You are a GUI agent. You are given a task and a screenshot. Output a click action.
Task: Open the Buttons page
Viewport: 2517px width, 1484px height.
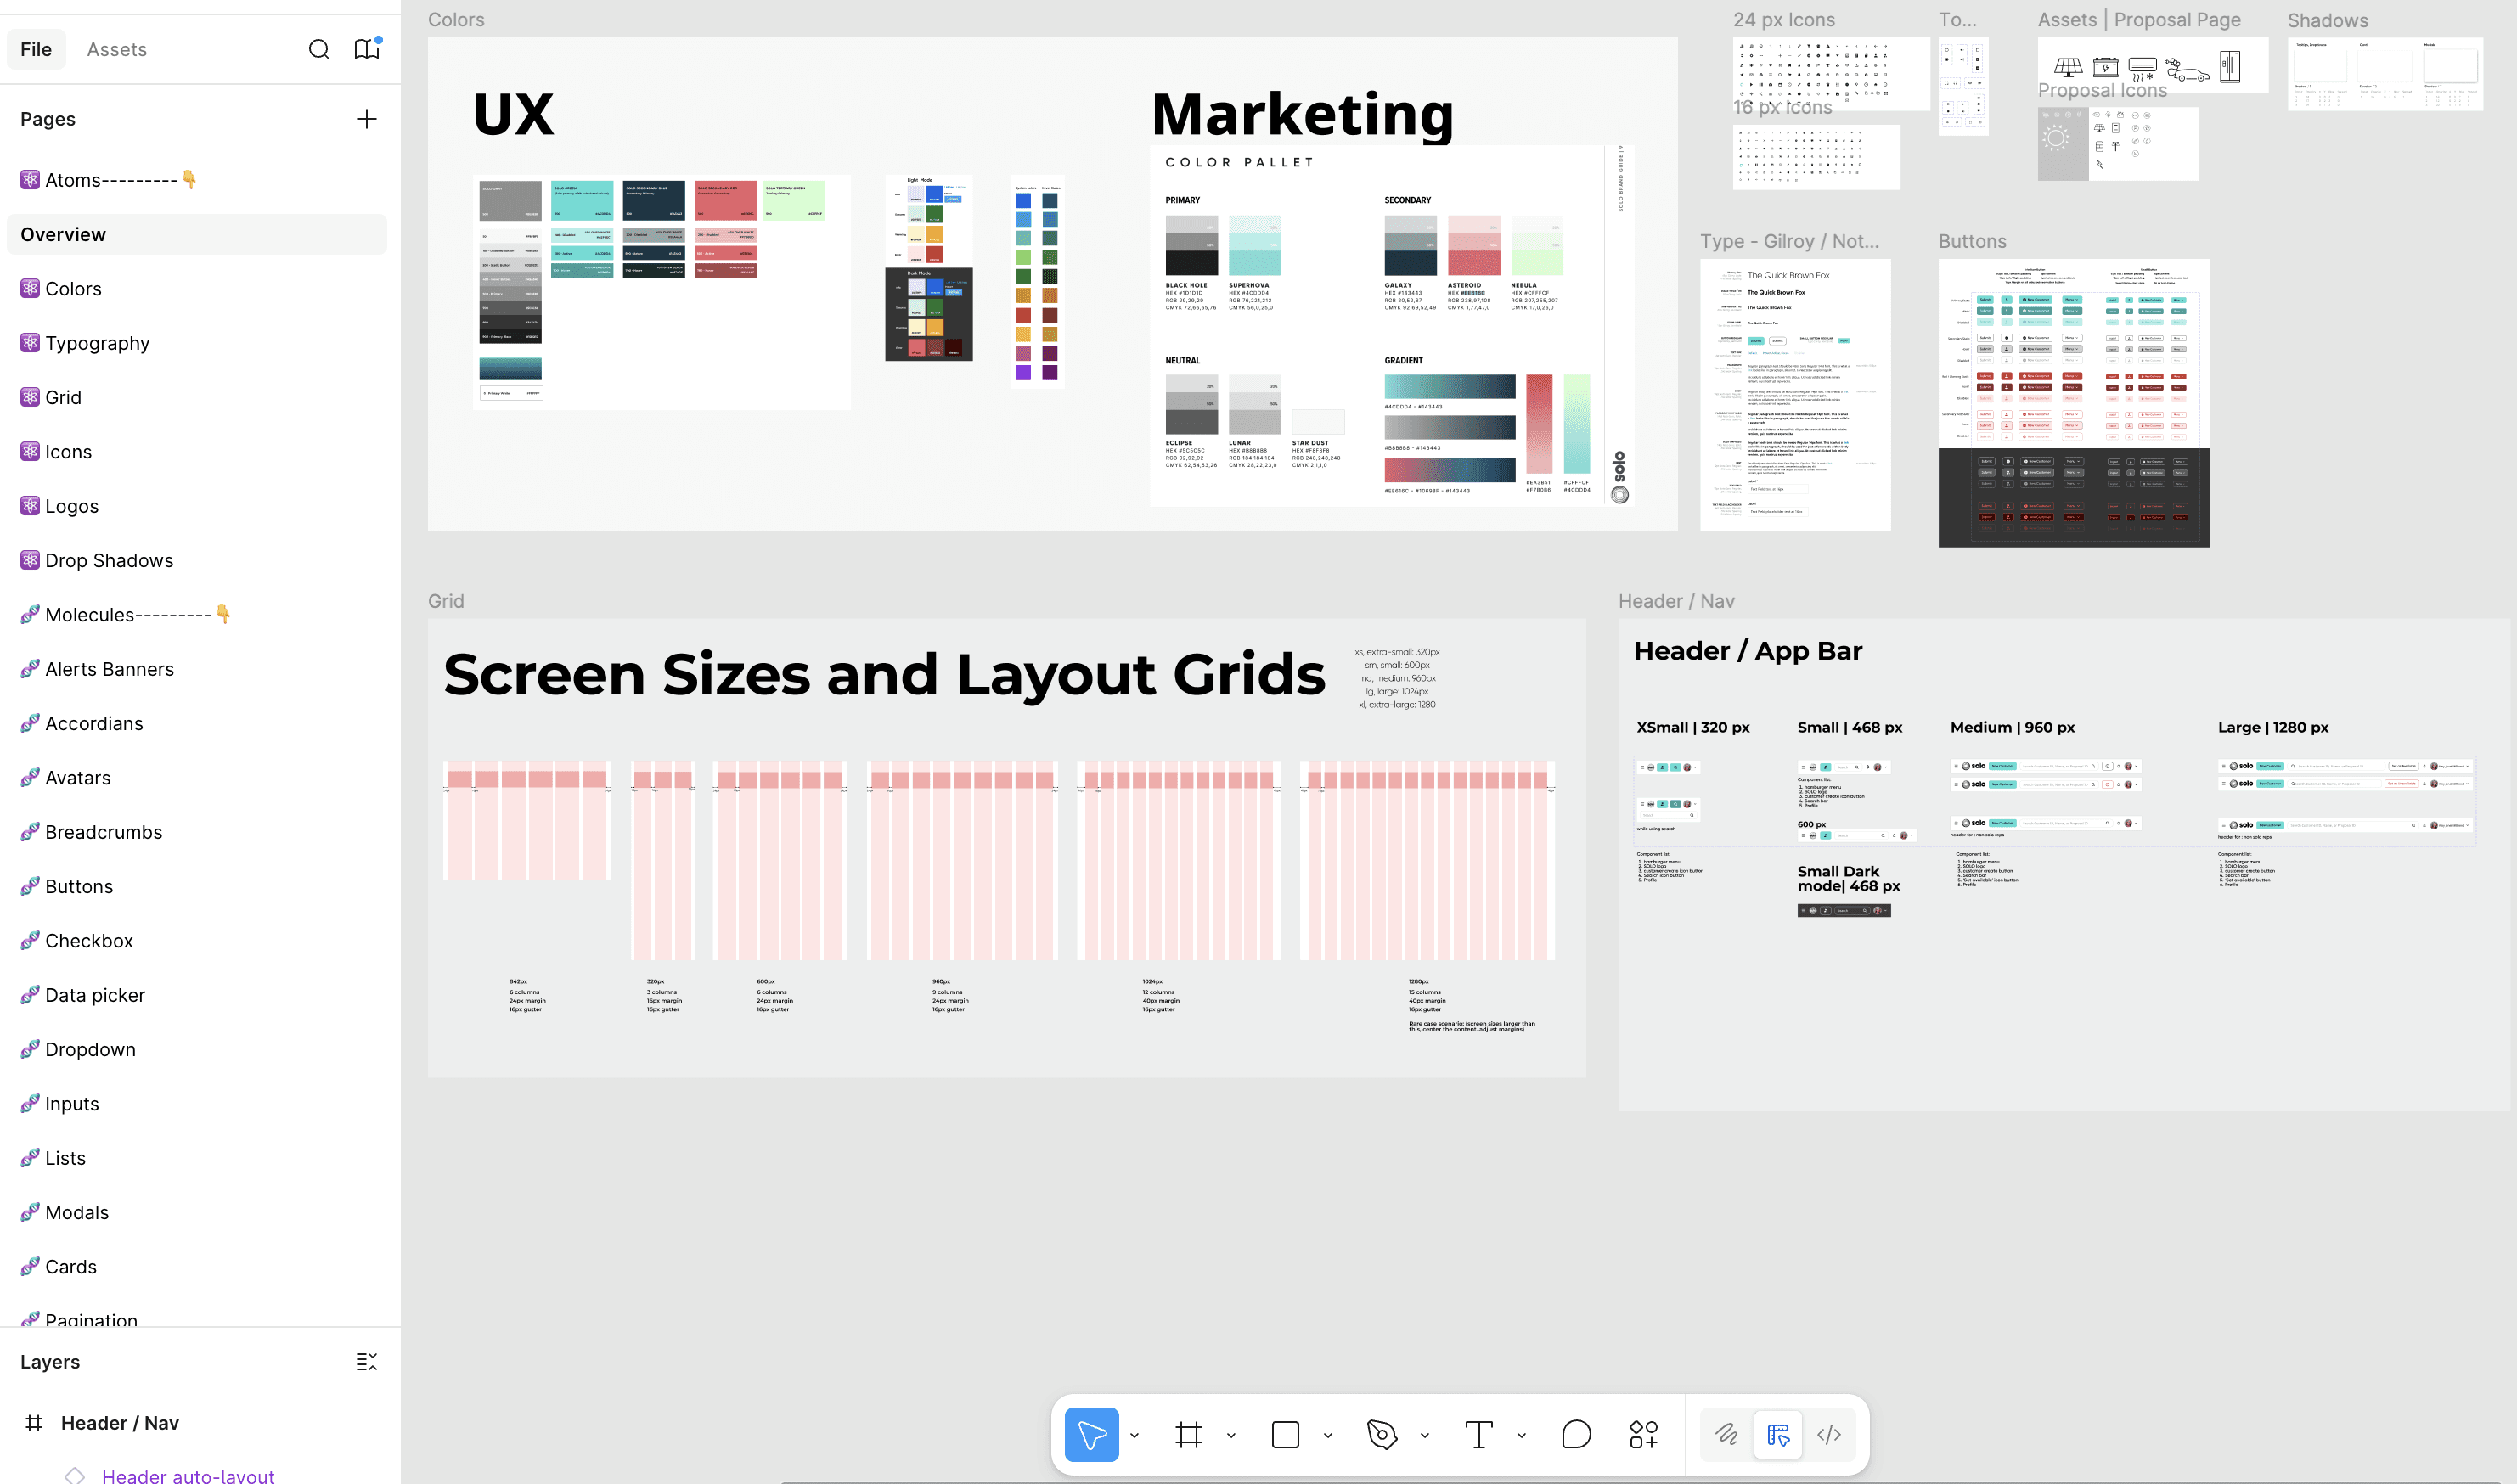pyautogui.click(x=196, y=886)
